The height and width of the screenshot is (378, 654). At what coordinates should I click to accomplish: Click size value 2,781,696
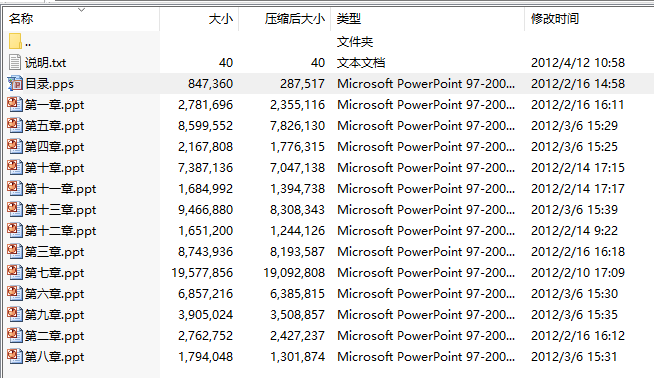(206, 105)
